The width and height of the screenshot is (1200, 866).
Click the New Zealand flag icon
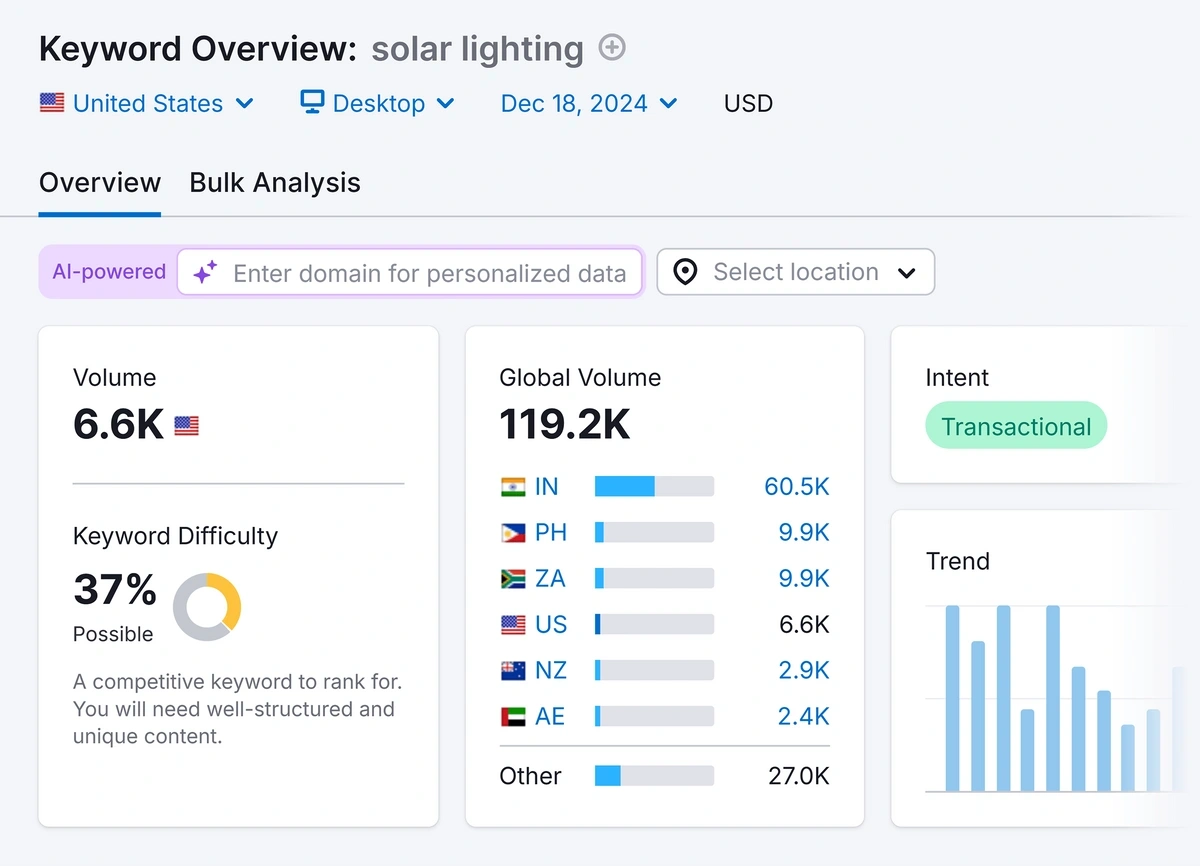click(x=513, y=671)
